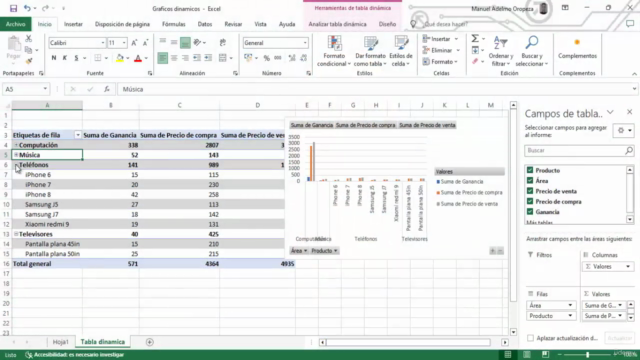Apply bold formatting with N button
The width and height of the screenshot is (640, 360).
tap(53, 58)
